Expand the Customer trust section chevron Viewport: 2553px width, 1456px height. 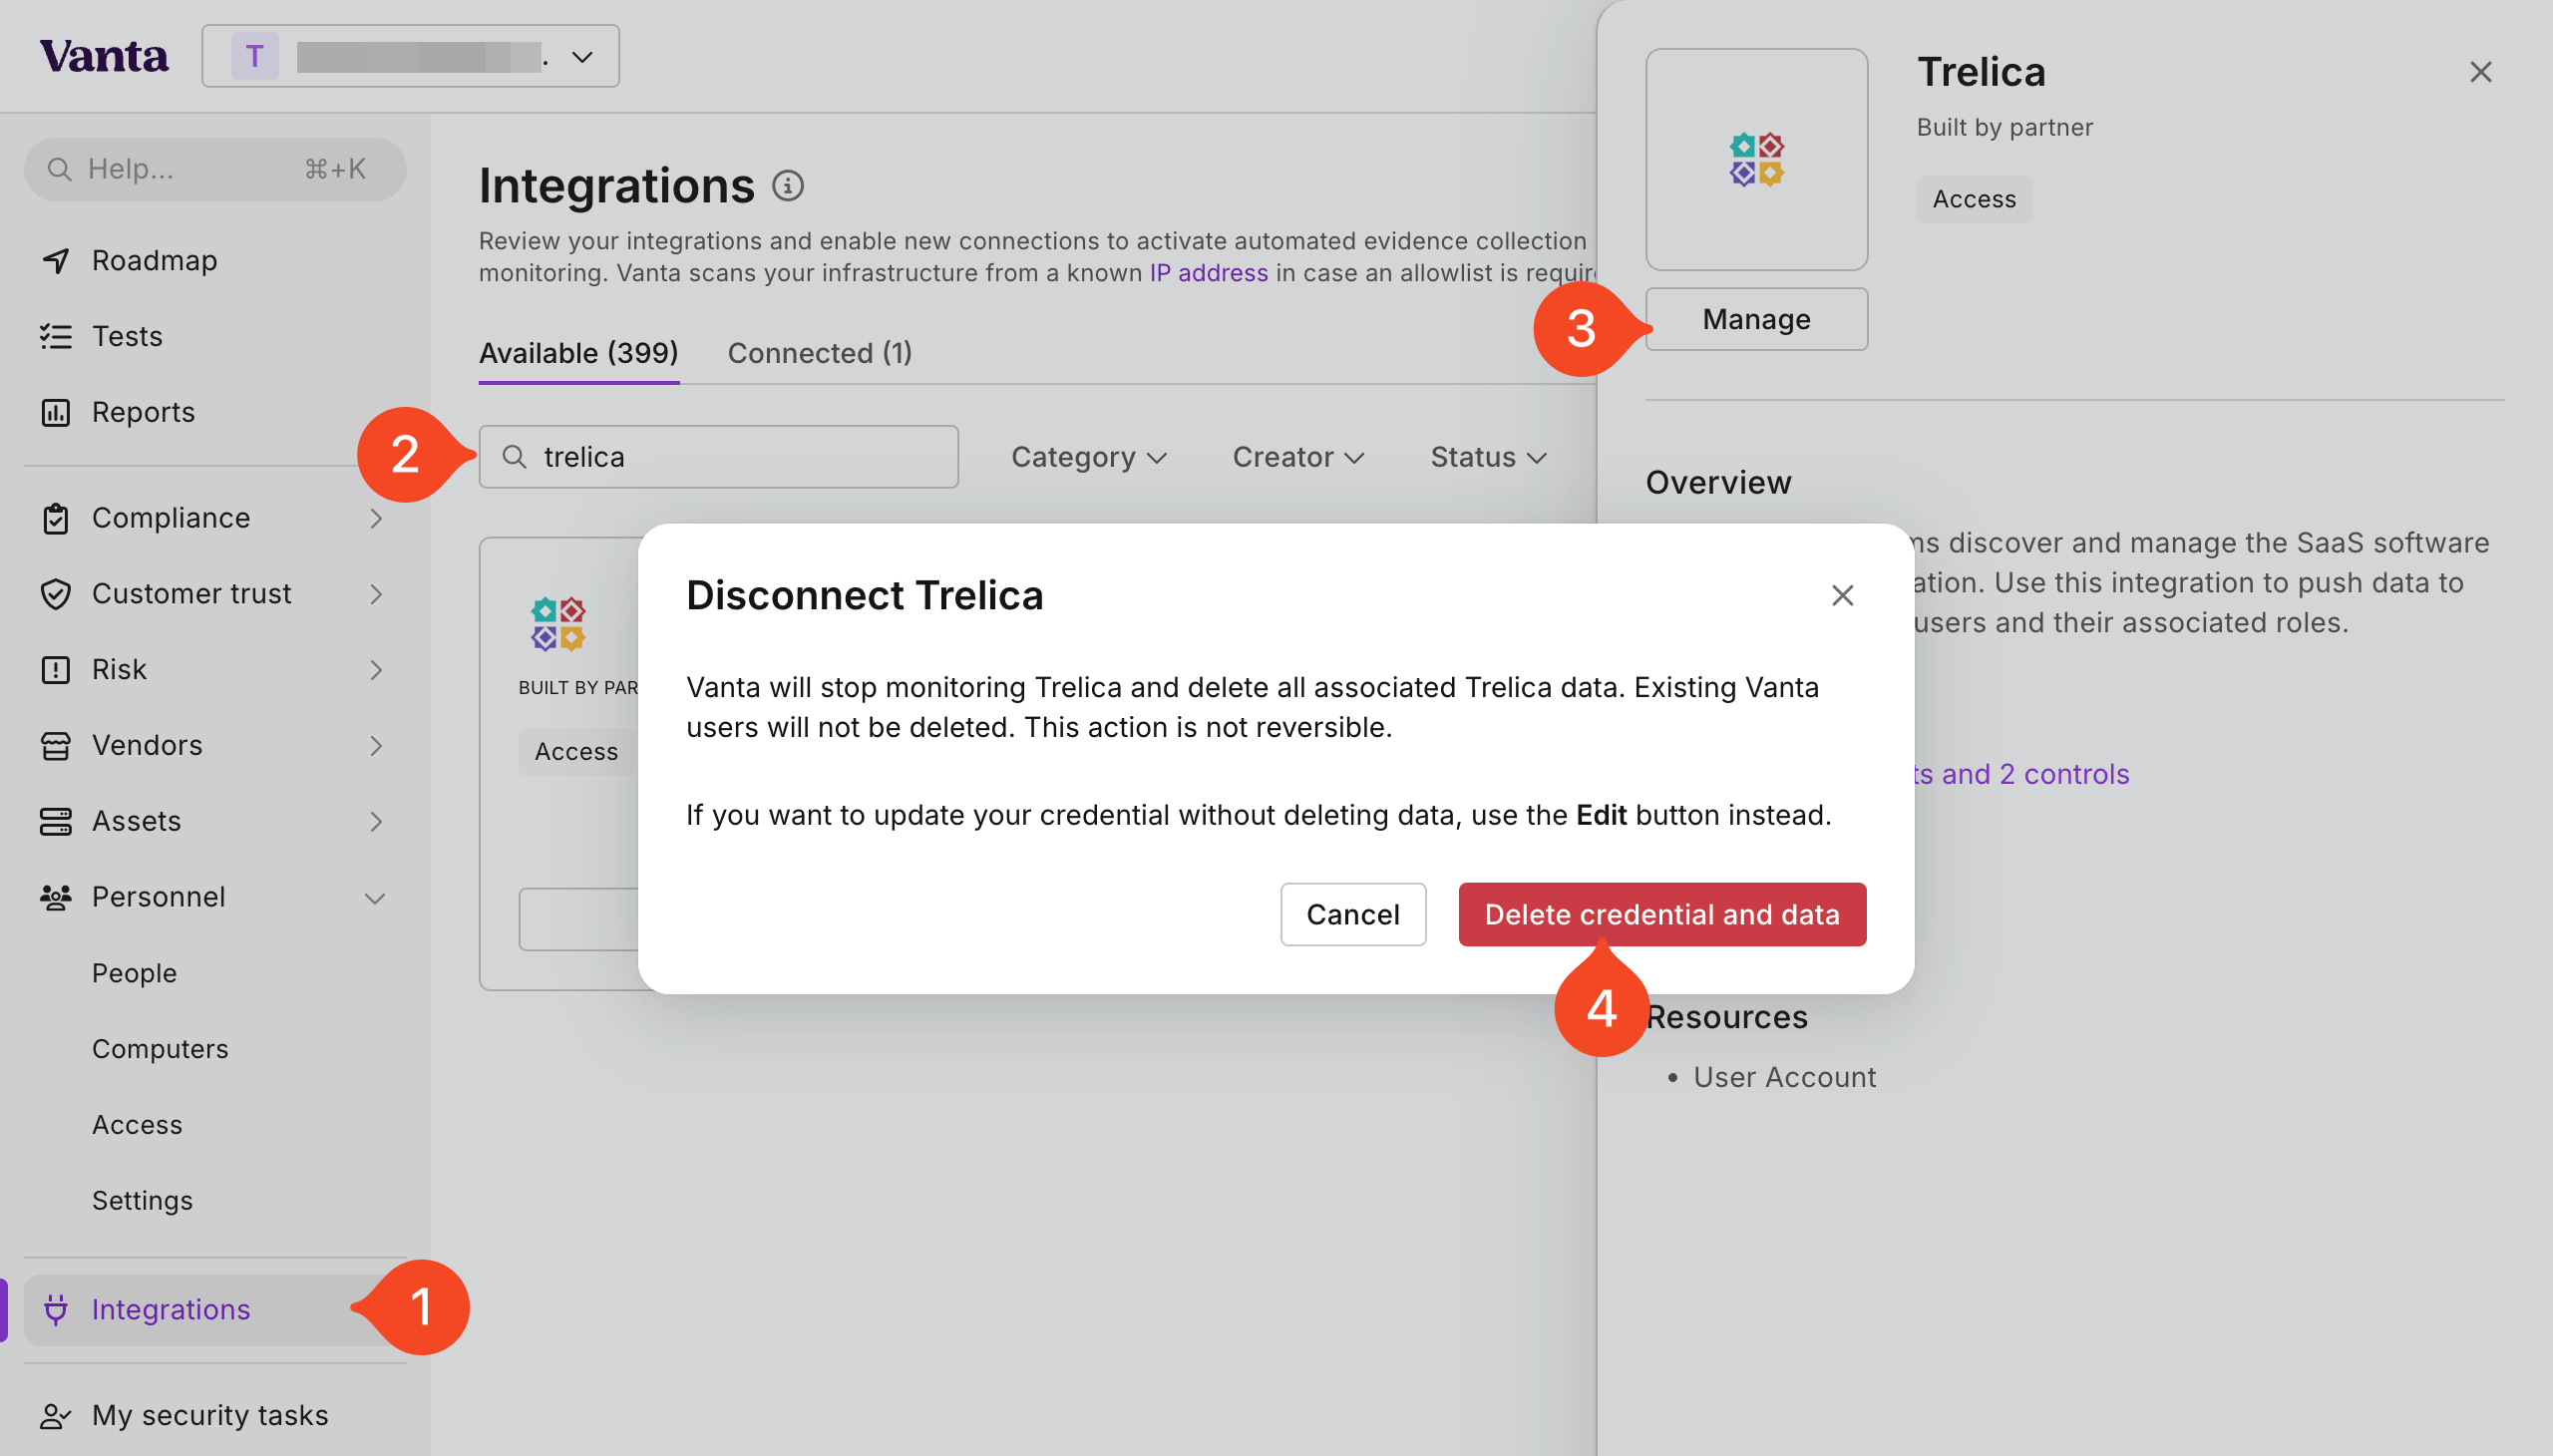pyautogui.click(x=376, y=594)
